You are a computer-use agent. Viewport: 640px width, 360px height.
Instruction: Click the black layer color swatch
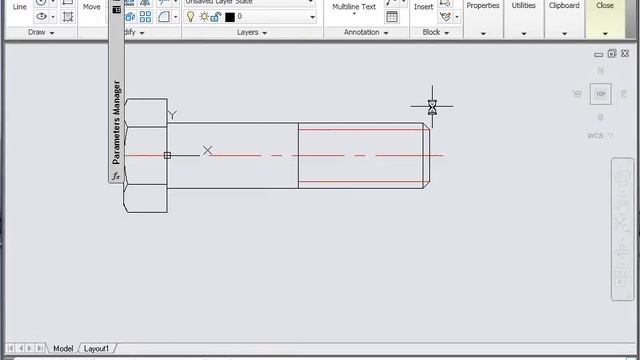click(230, 17)
